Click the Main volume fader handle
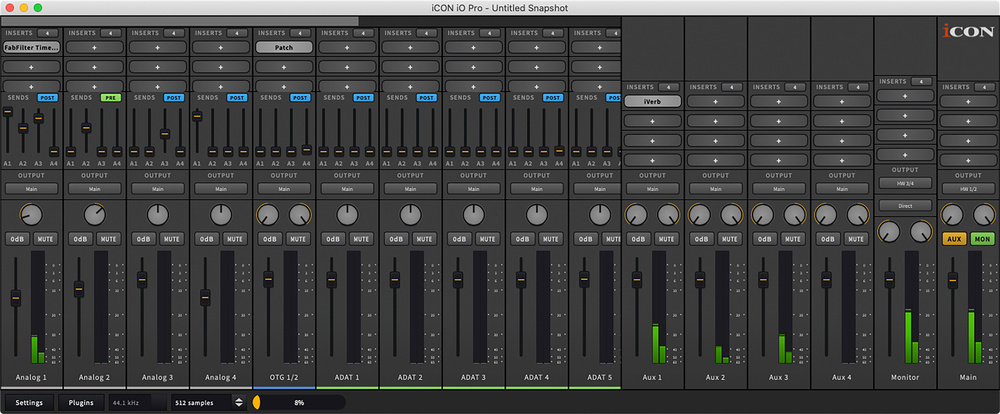Image resolution: width=1000 pixels, height=414 pixels. tap(953, 279)
